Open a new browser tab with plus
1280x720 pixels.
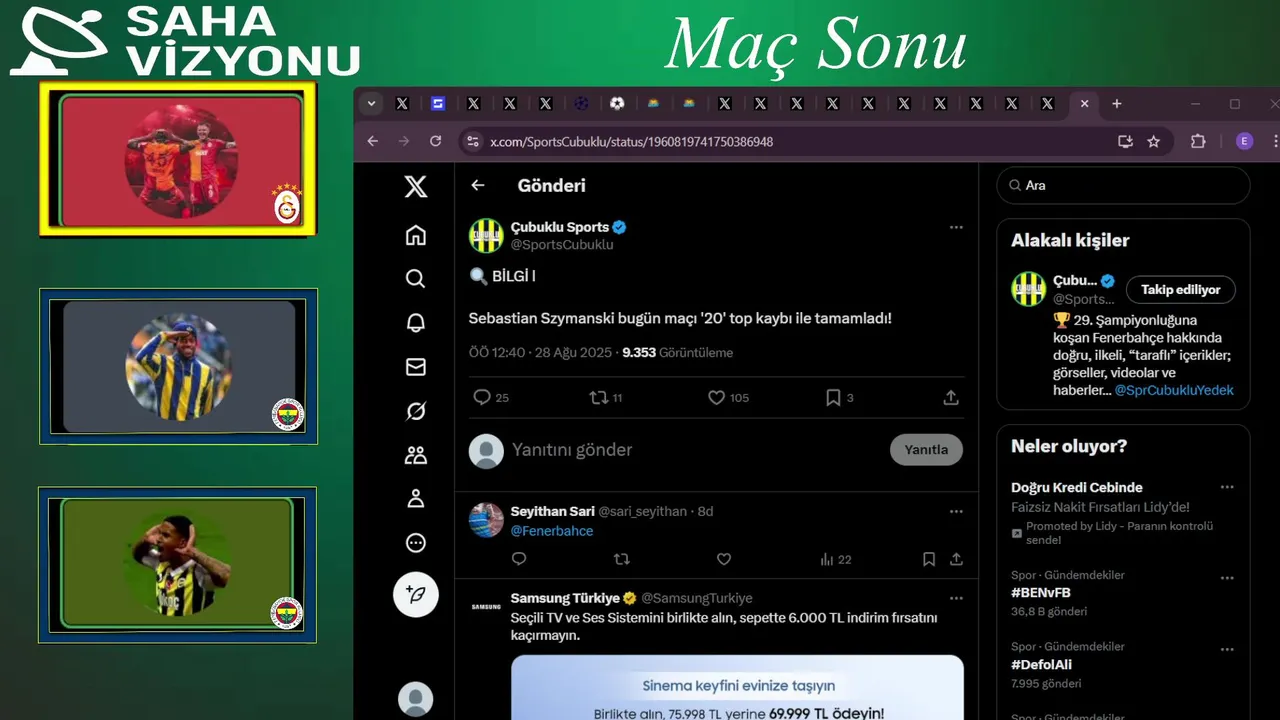pyautogui.click(x=1117, y=104)
